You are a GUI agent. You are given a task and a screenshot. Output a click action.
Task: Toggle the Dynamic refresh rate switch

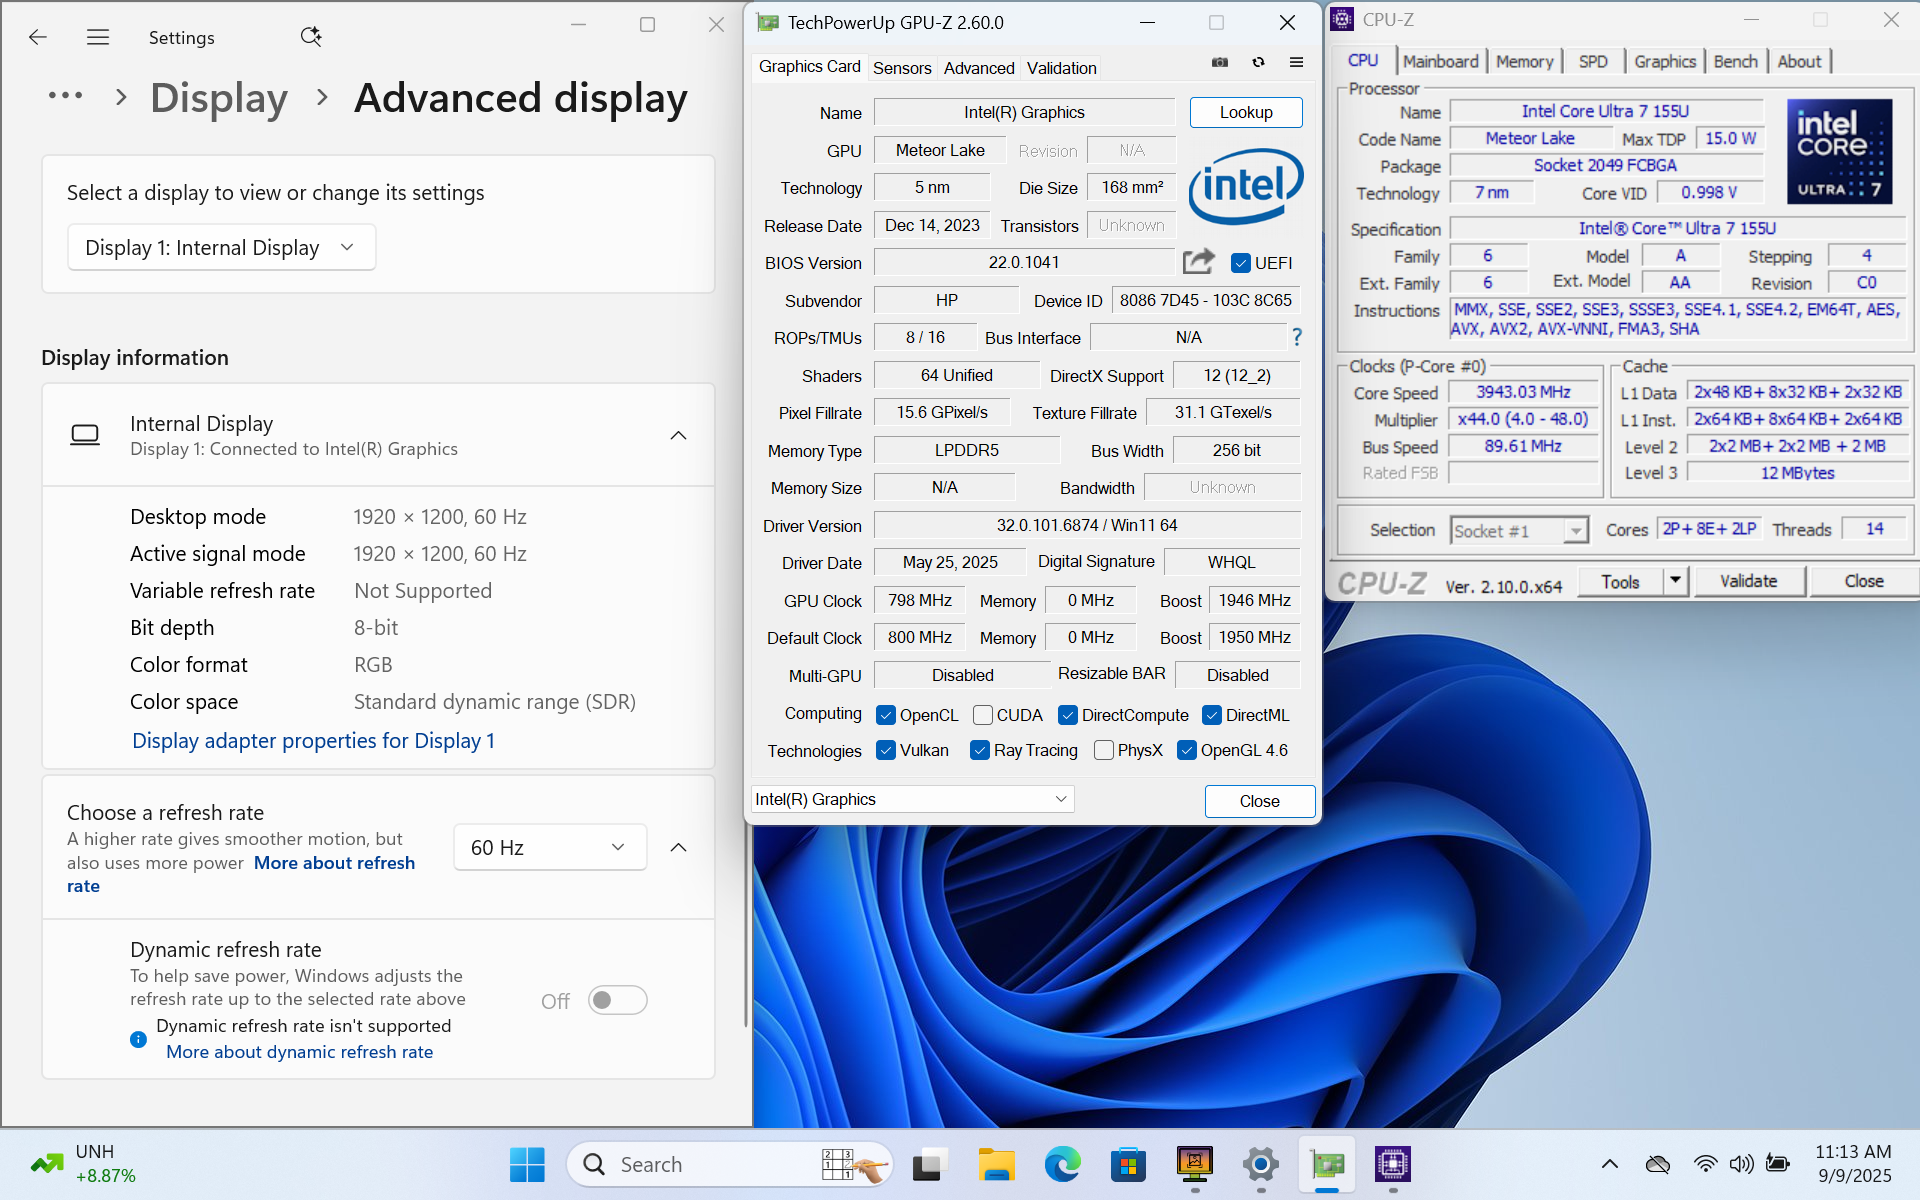click(x=617, y=1000)
